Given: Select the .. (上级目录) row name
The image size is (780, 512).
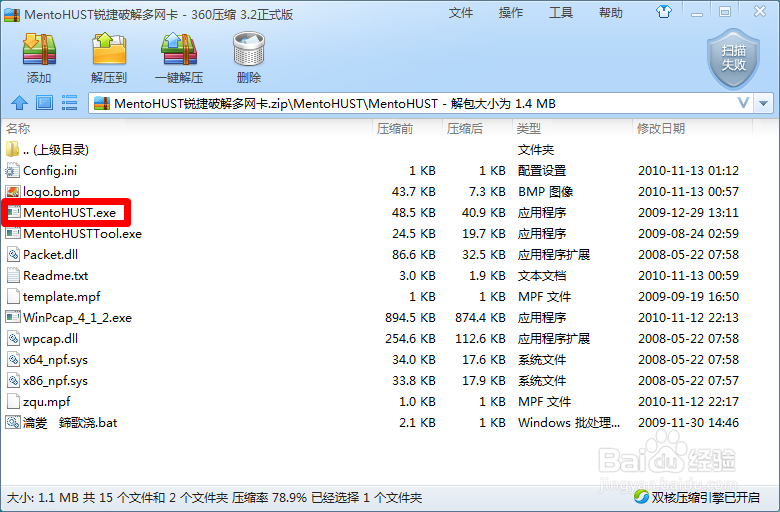Looking at the screenshot, I should 56,149.
